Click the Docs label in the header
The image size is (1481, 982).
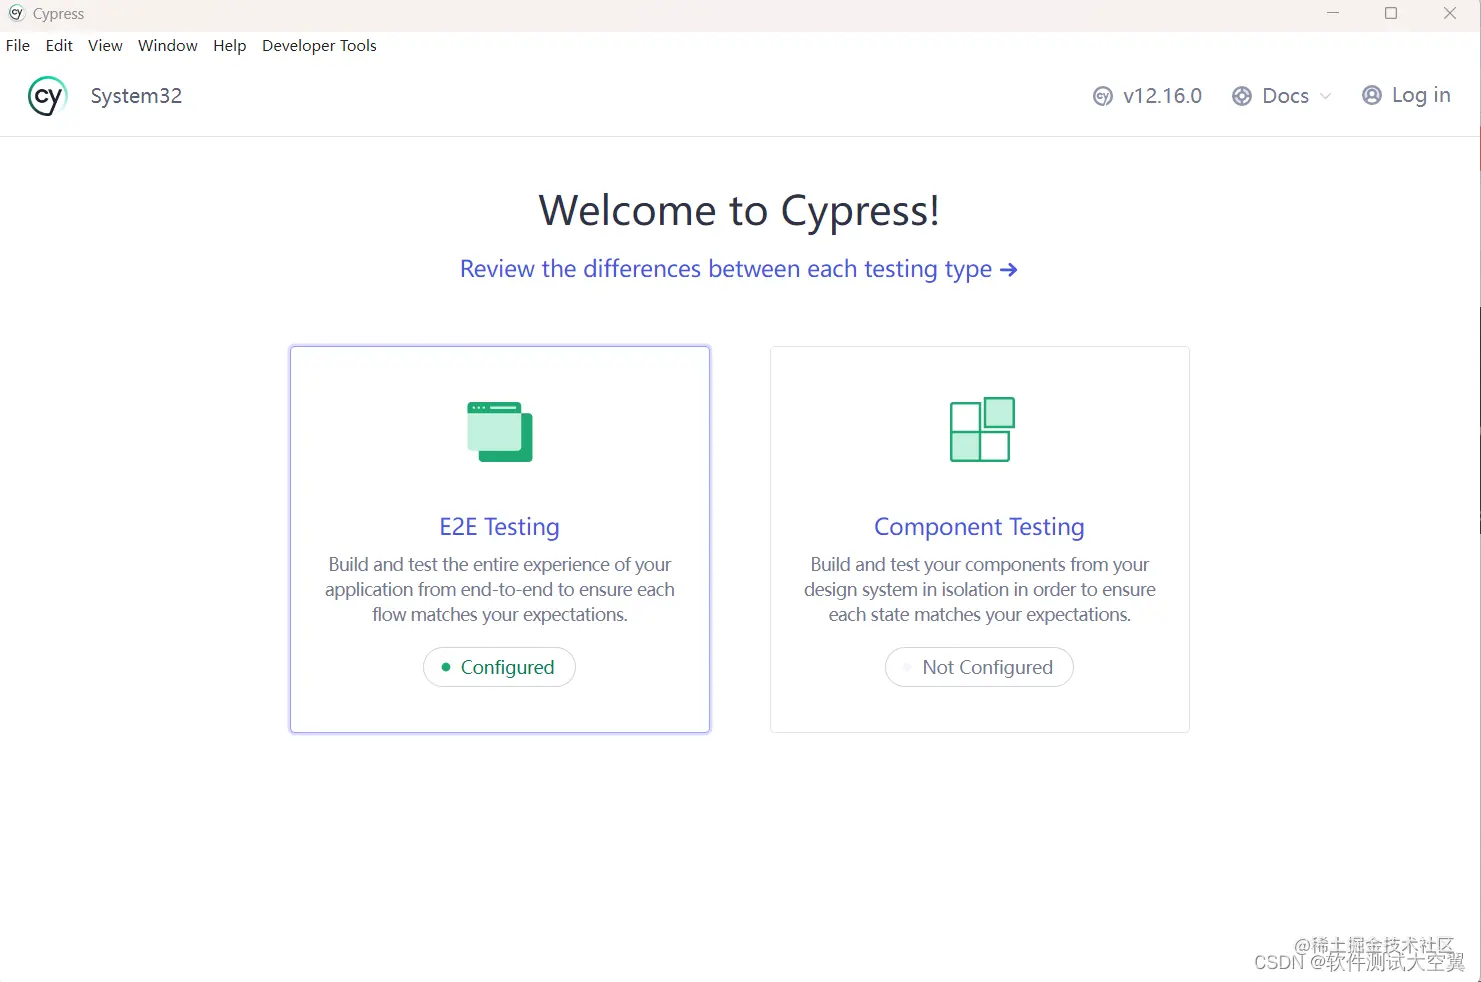coord(1285,96)
